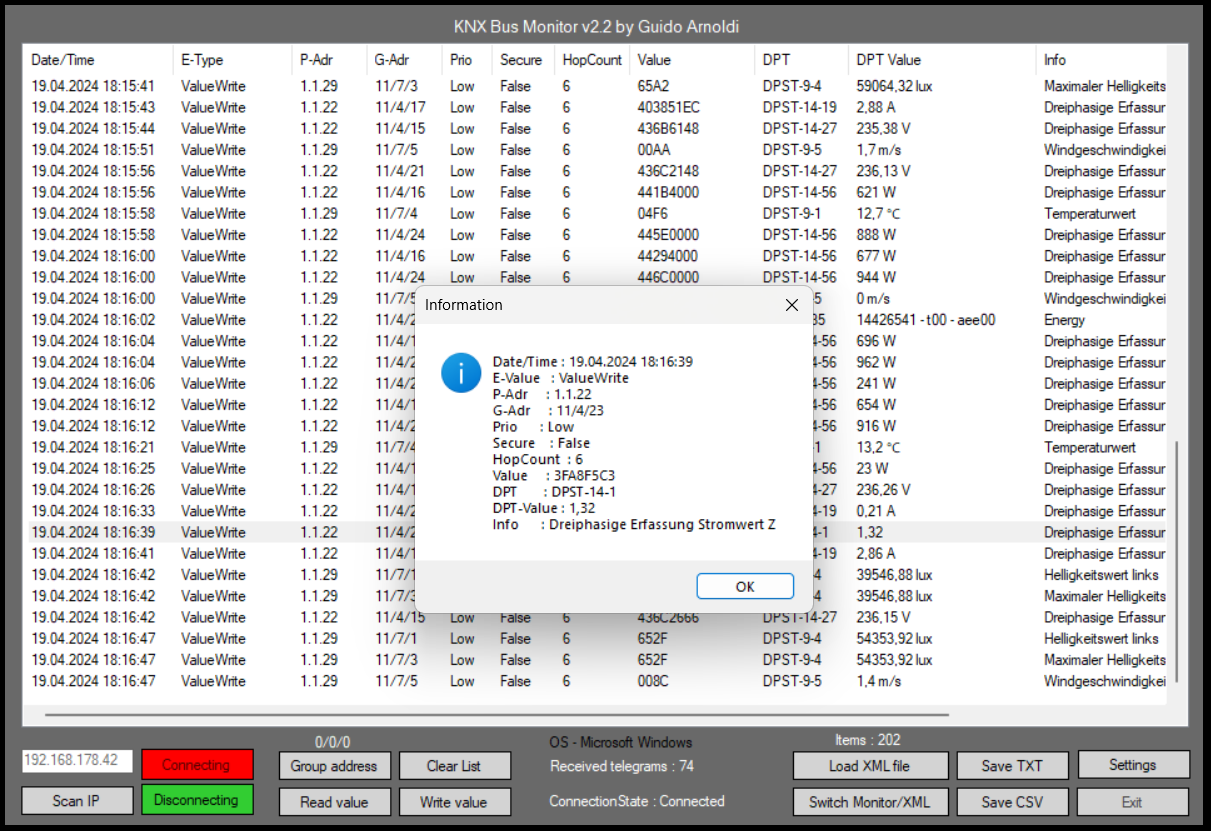Load an XML file
The image size is (1211, 831).
869,764
